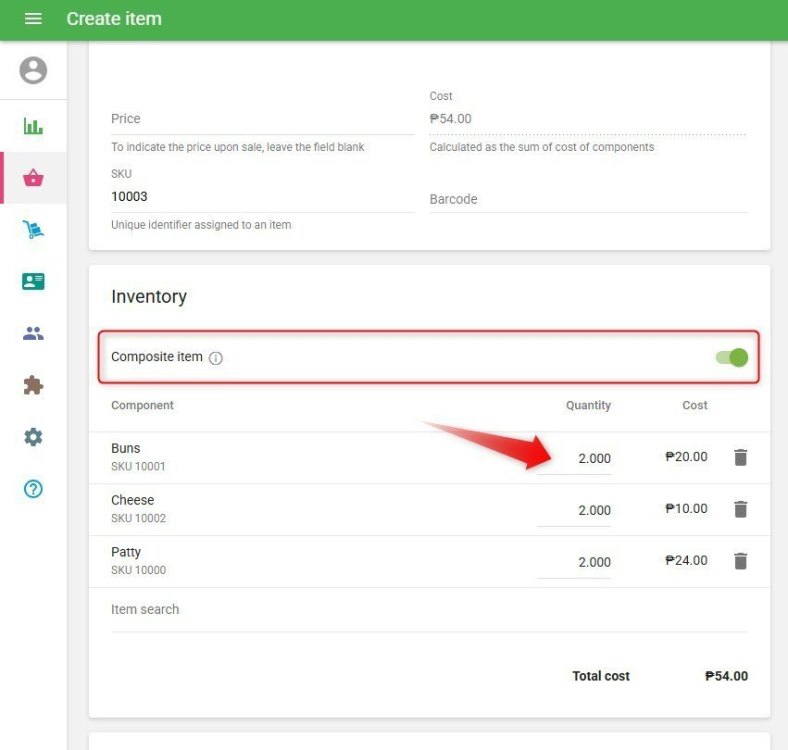This screenshot has height=750, width=788.
Task: Click the Barcode input field
Action: pos(588,199)
